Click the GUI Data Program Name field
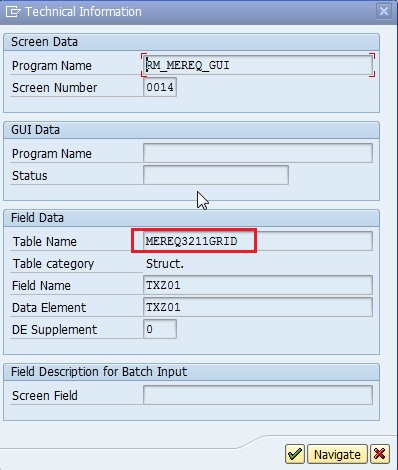 [258, 153]
